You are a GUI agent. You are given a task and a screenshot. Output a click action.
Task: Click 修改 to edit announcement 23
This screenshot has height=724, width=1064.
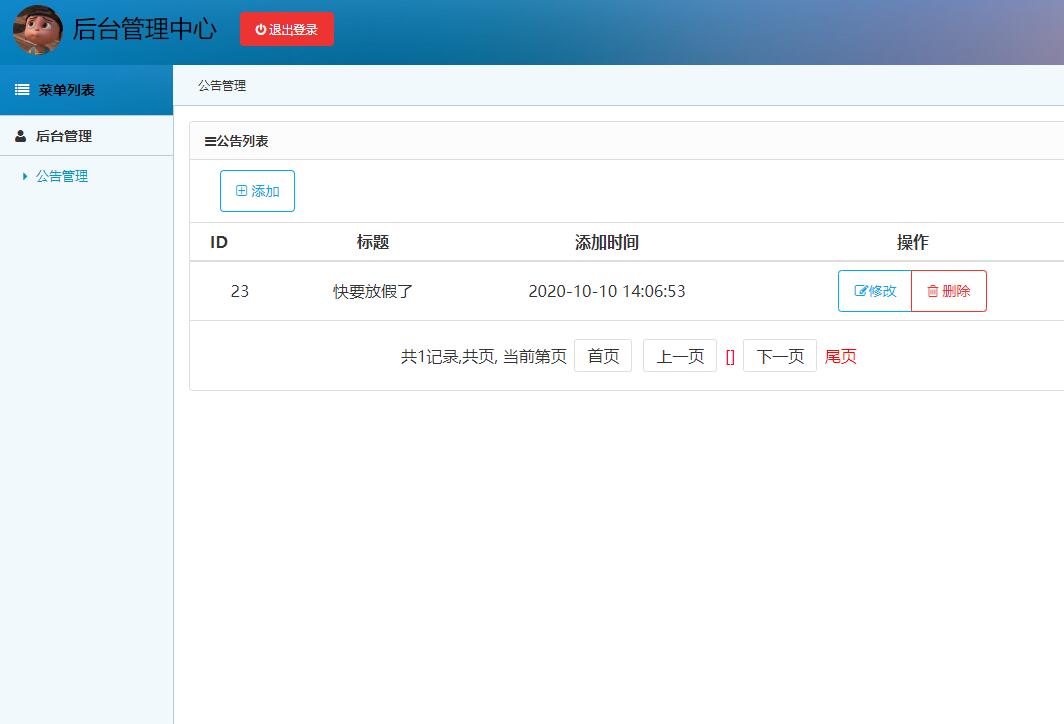pyautogui.click(x=874, y=291)
